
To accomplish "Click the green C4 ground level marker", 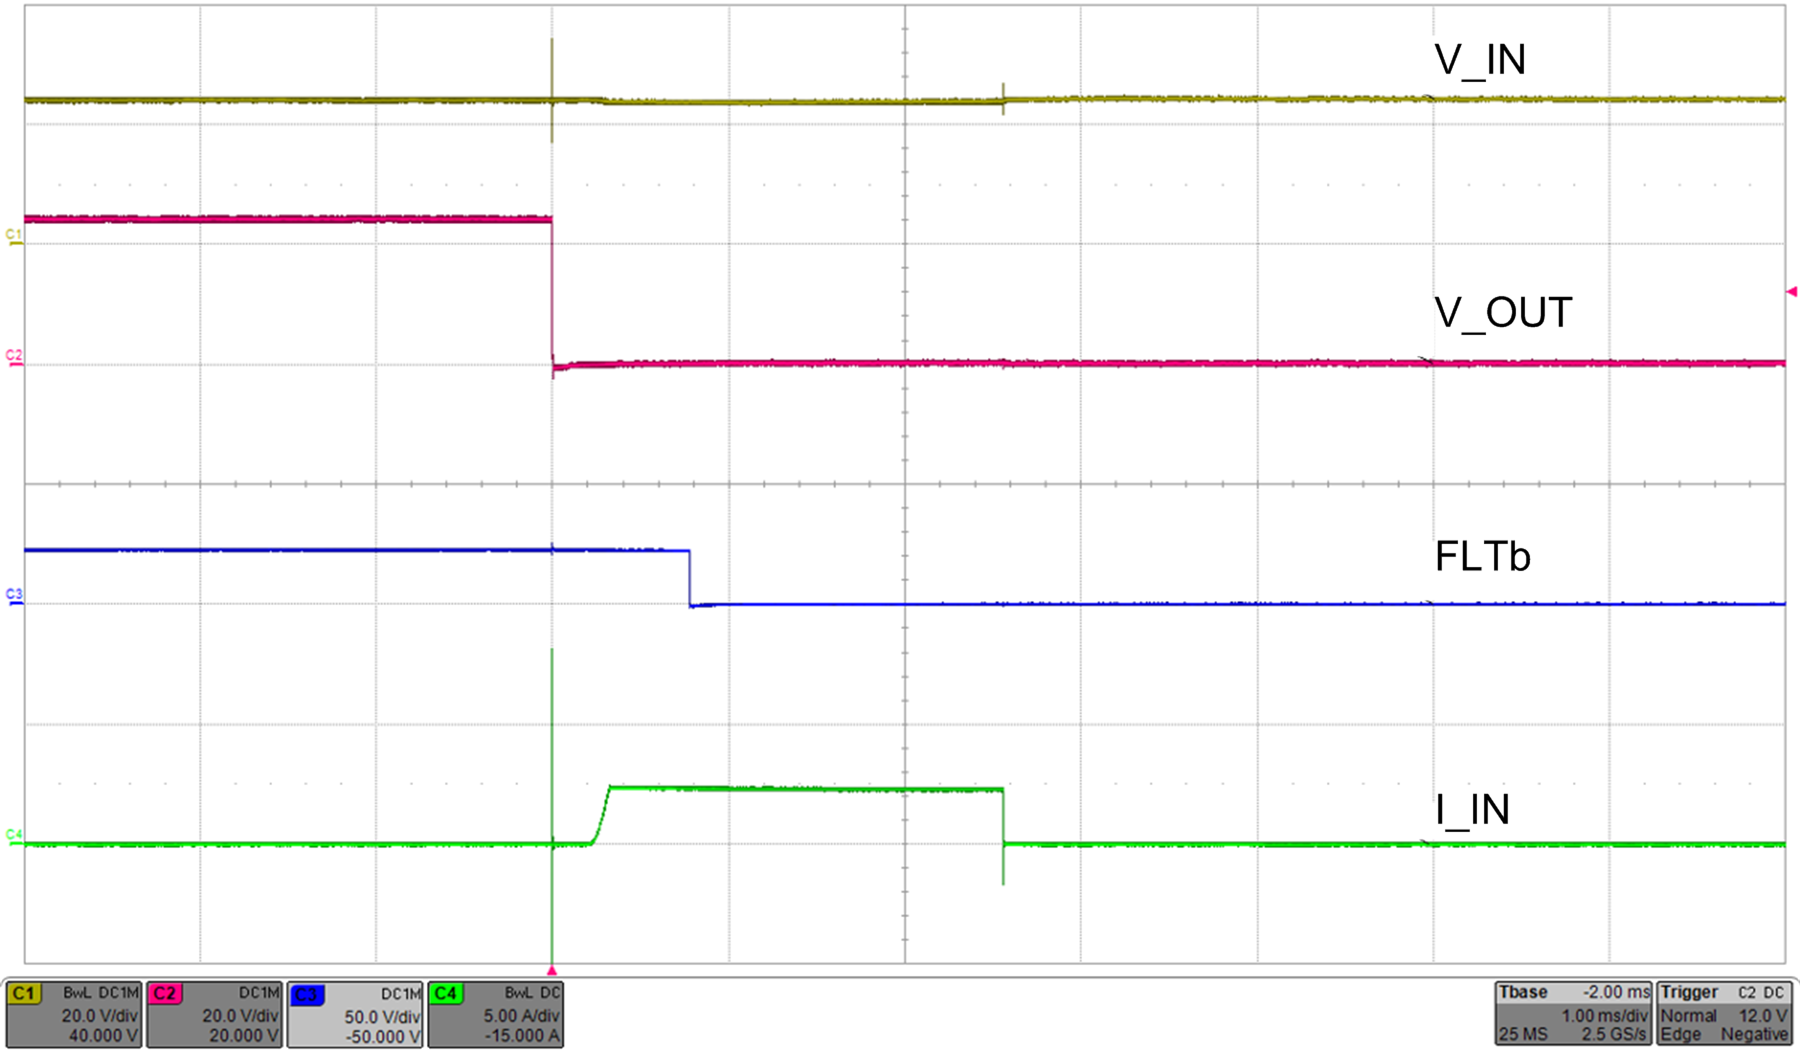I will pos(13,837).
